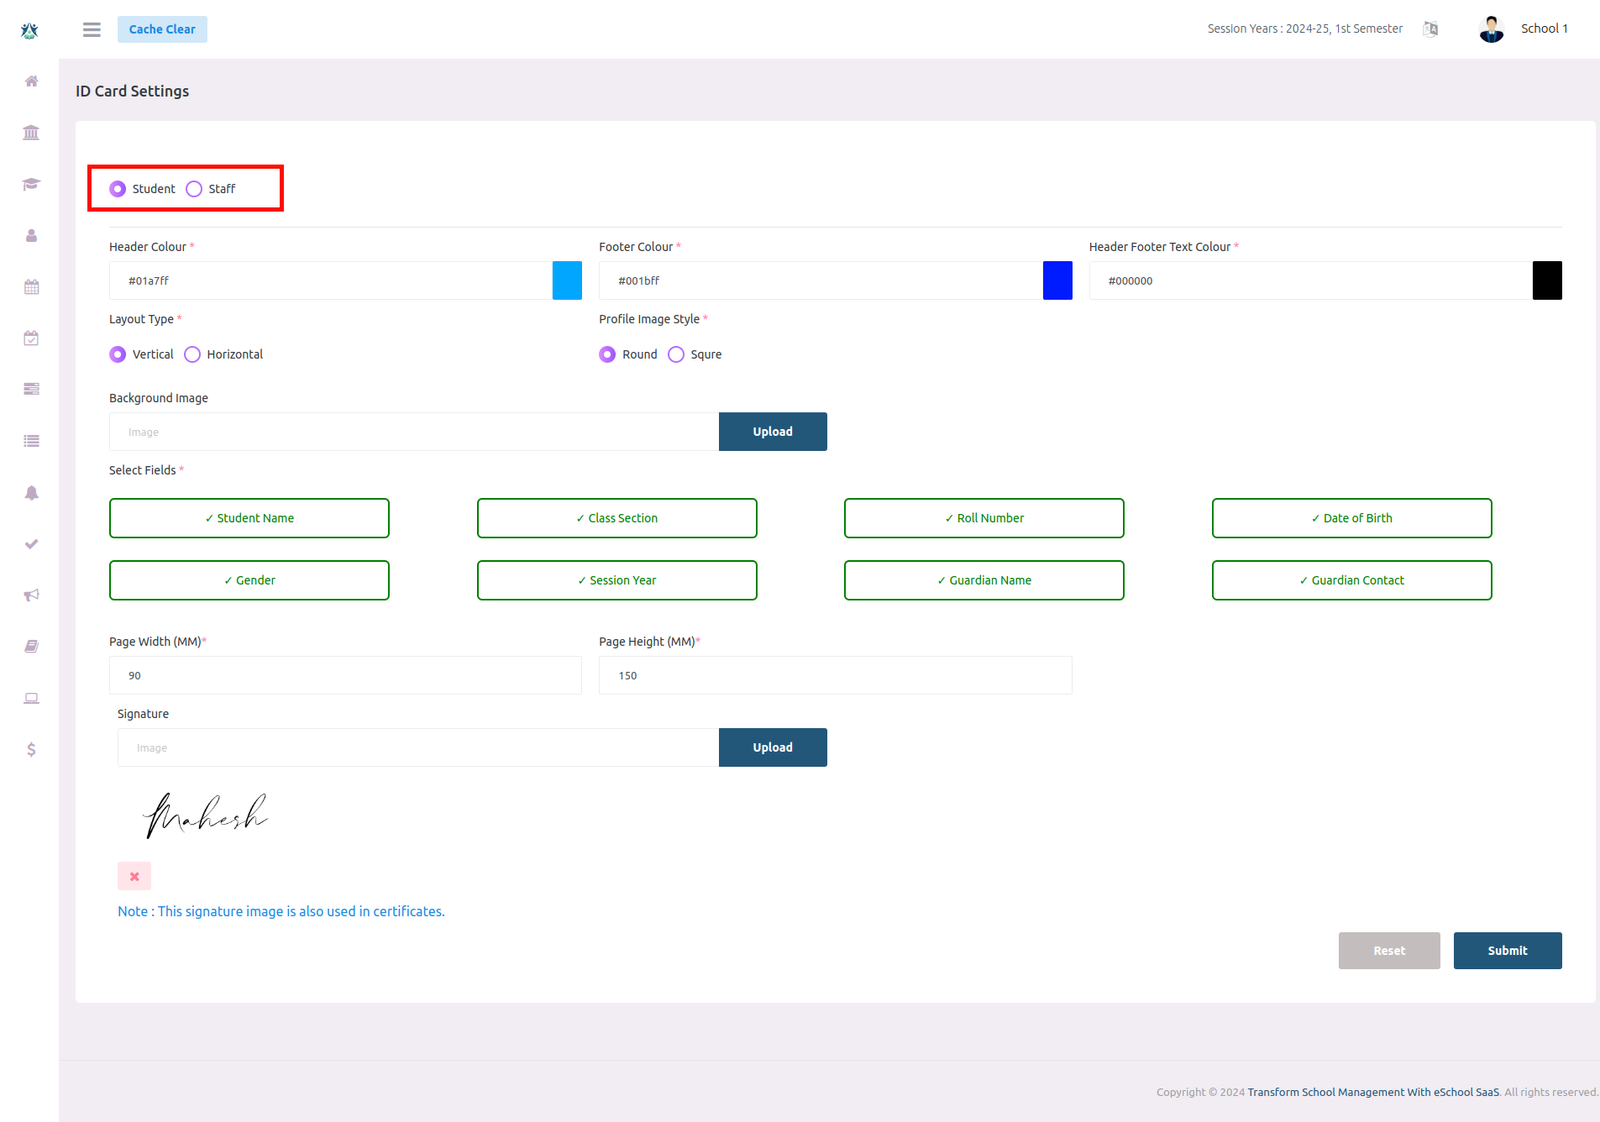Remove signature with red X icon
Viewport: 1600px width, 1122px height.
pos(134,877)
